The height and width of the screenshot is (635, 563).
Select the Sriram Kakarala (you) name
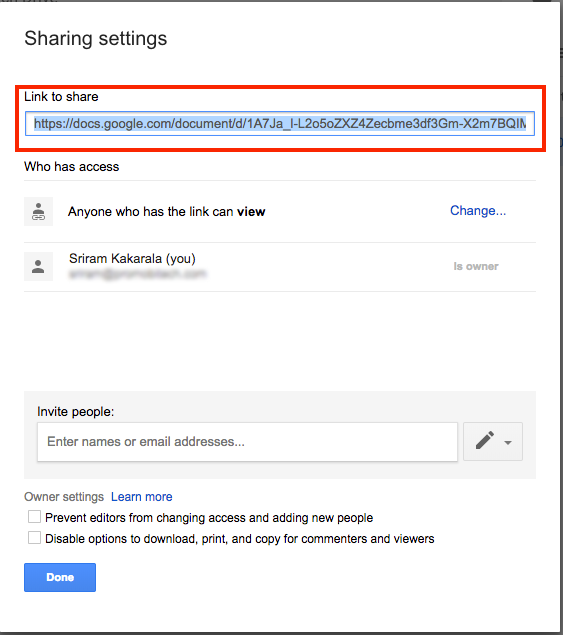pyautogui.click(x=132, y=258)
